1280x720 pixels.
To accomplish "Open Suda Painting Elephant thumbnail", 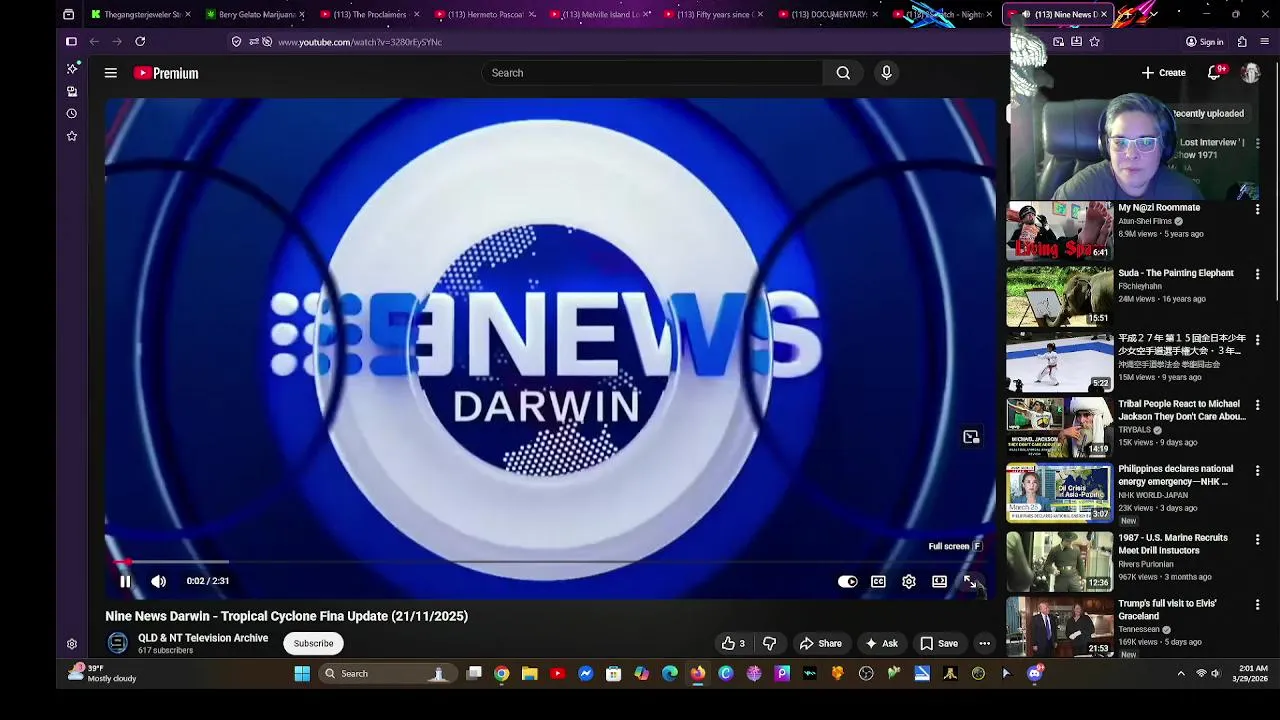I will pos(1059,296).
